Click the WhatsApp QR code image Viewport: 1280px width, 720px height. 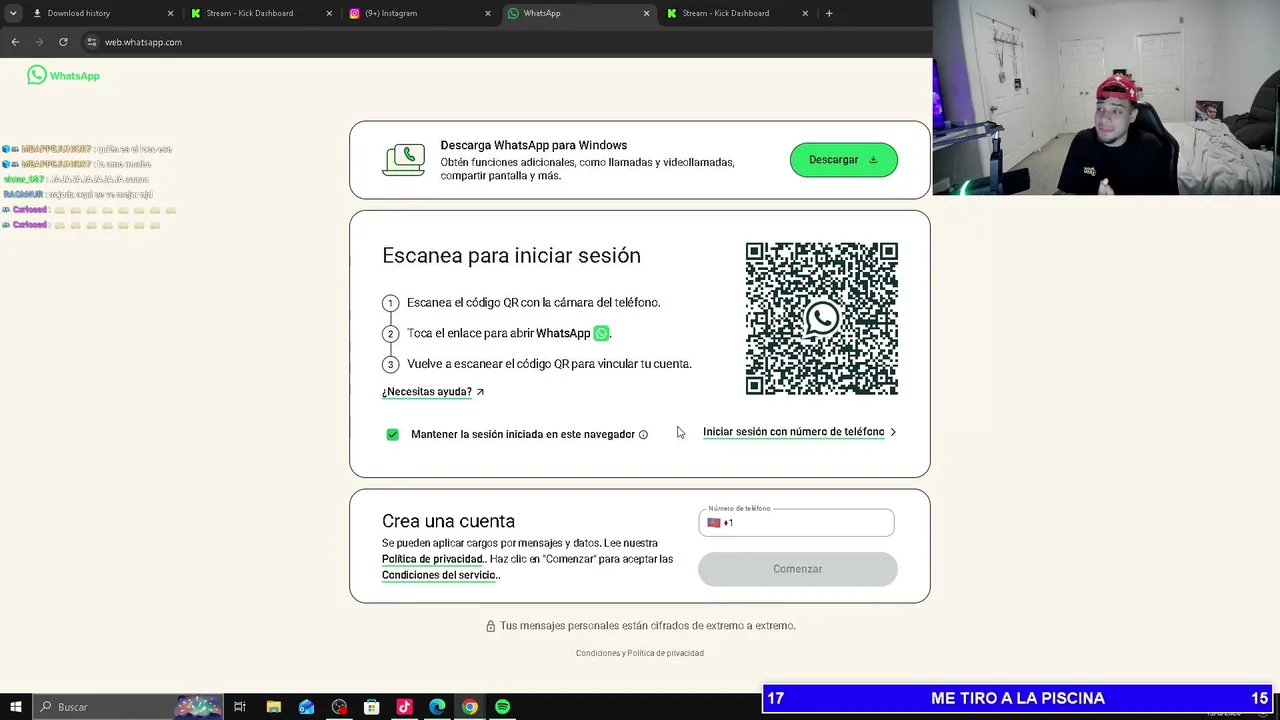click(821, 318)
